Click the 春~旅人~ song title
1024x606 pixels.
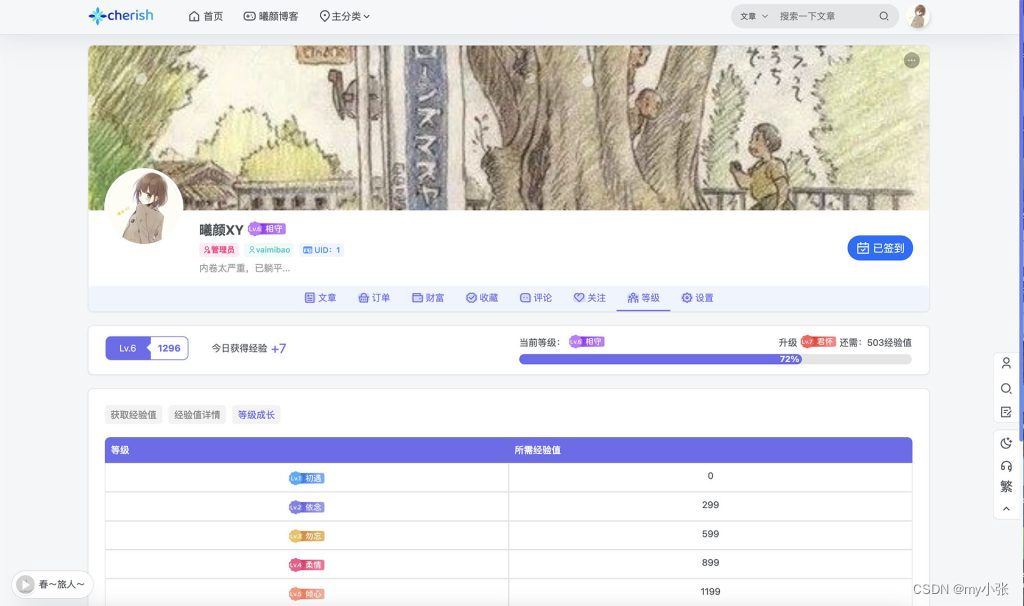(x=61, y=584)
